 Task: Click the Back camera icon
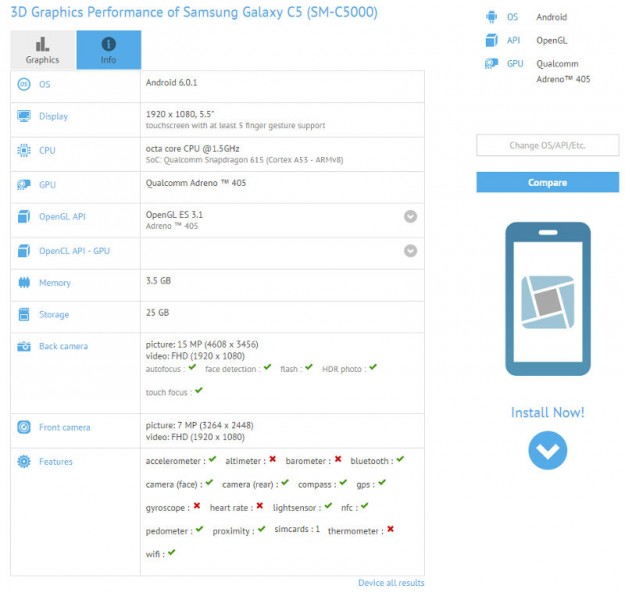tap(24, 347)
